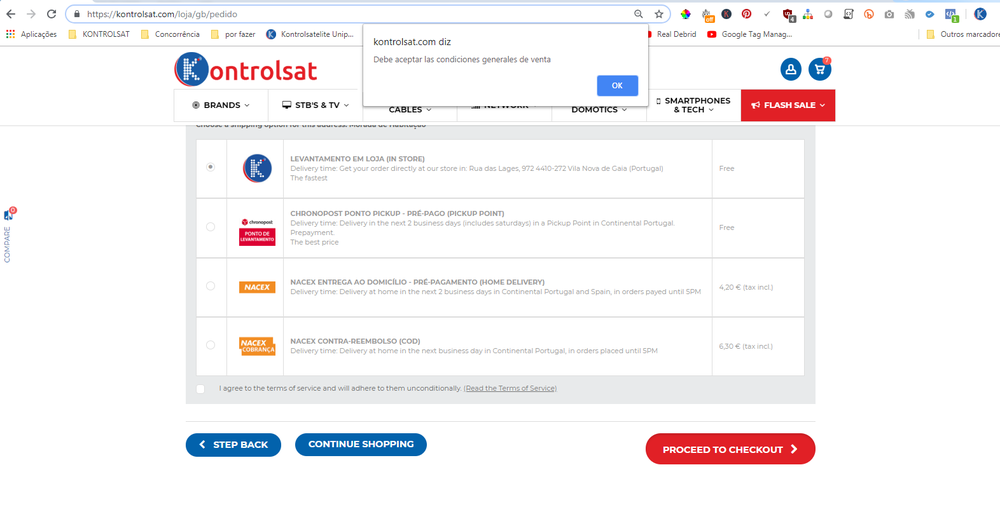The width and height of the screenshot is (1000, 526).
Task: Expand the DOMOTICS menu
Action: 599,110
